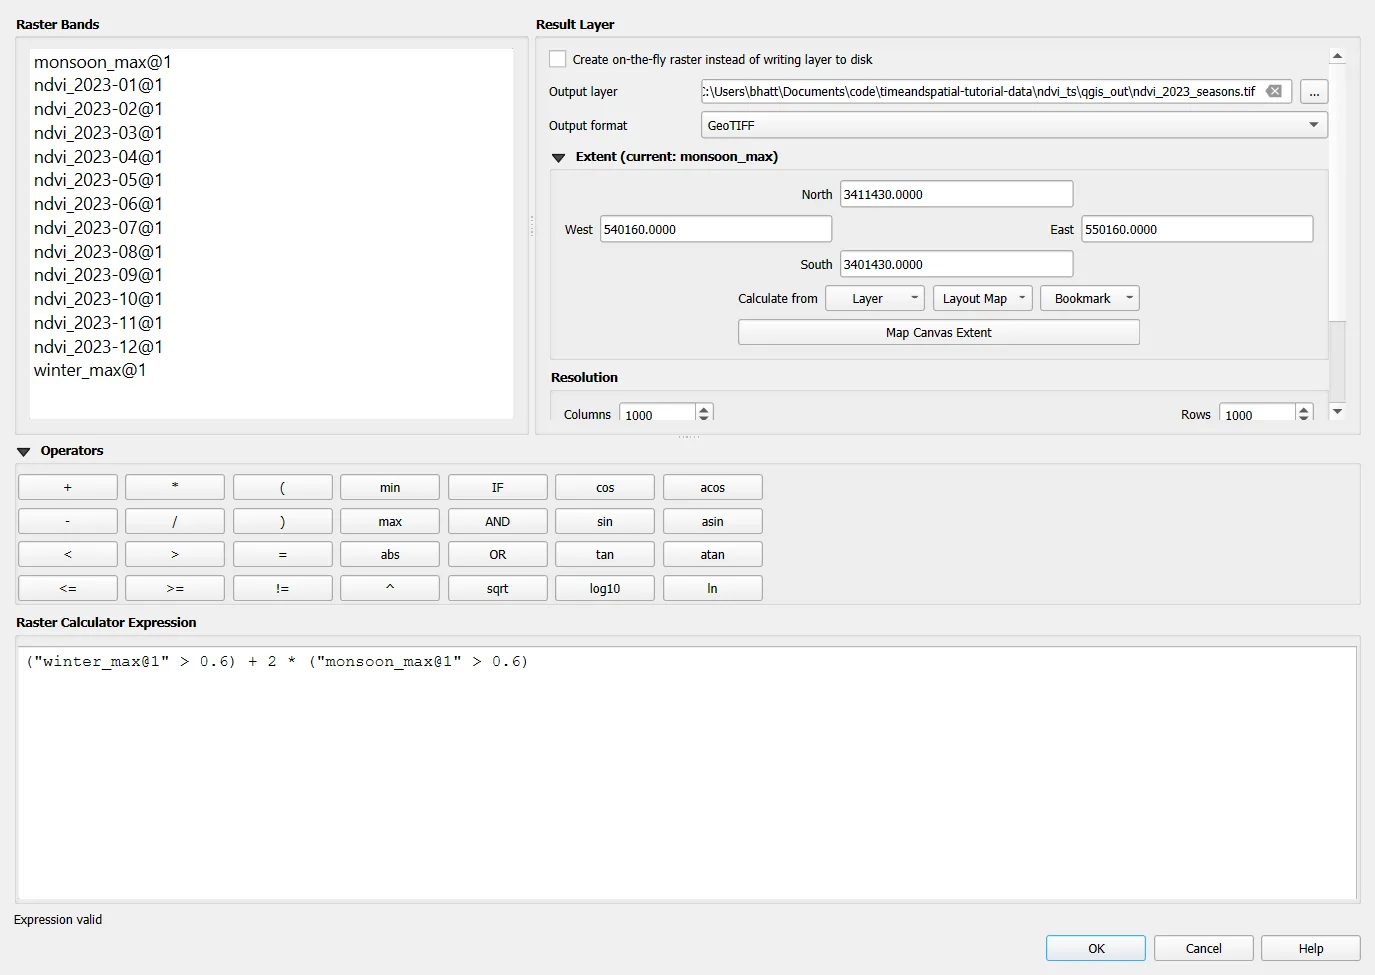The width and height of the screenshot is (1375, 975).
Task: Insert the AND operator
Action: [x=498, y=521]
